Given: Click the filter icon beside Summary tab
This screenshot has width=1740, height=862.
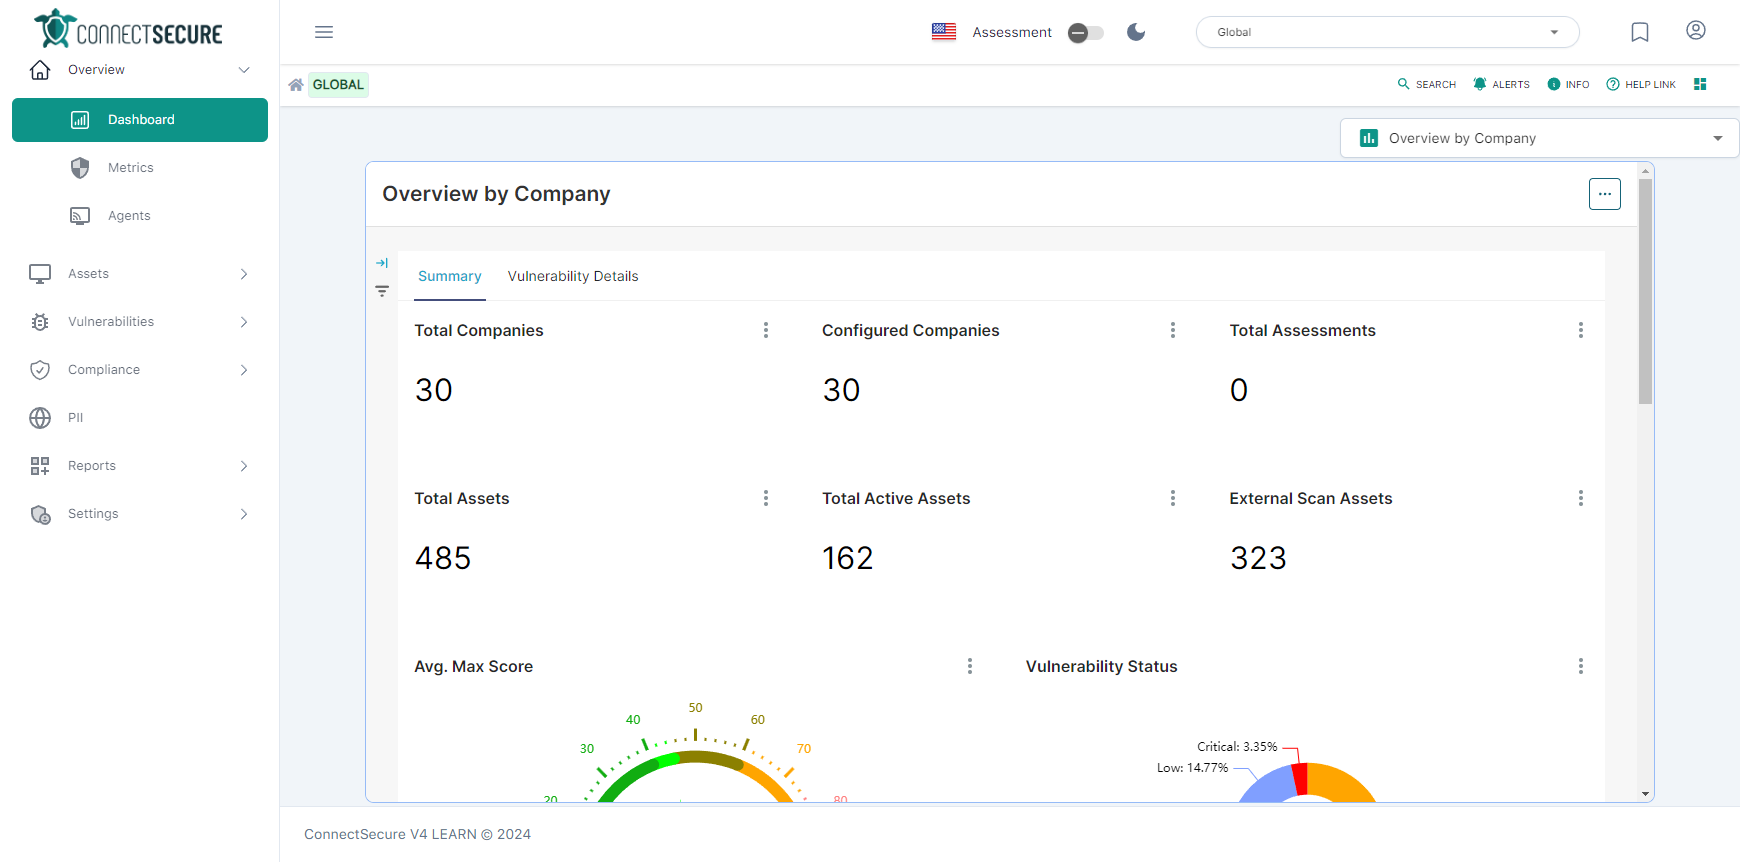Looking at the screenshot, I should click(382, 291).
